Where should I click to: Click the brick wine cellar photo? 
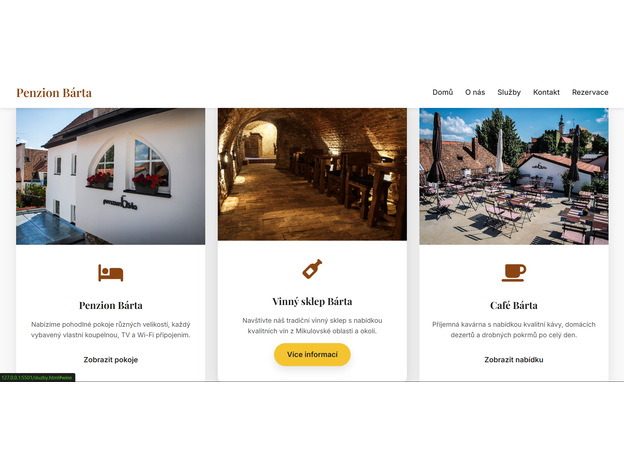(312, 174)
